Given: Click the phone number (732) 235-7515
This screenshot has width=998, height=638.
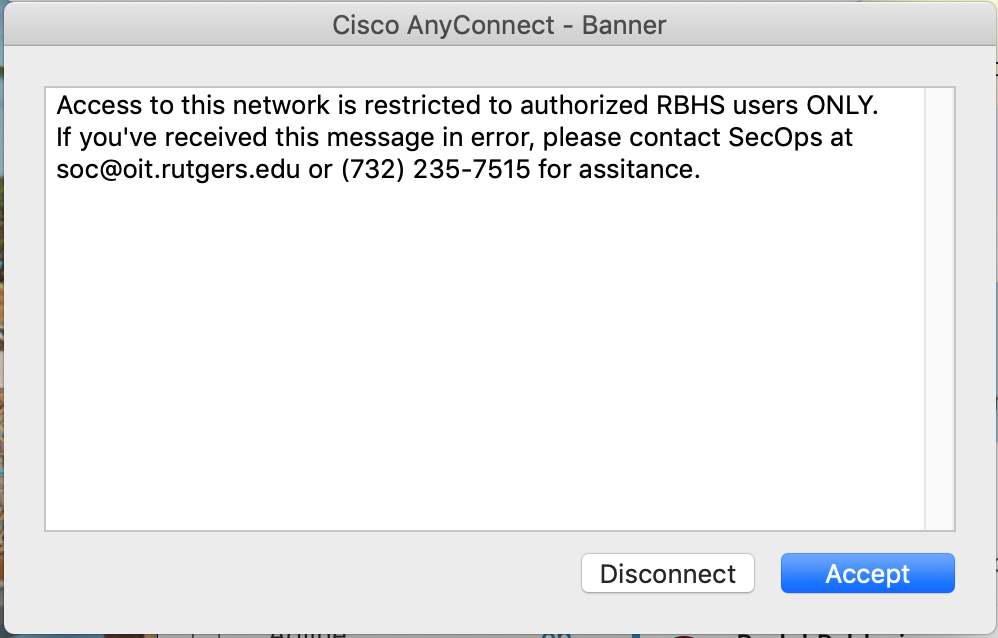Looking at the screenshot, I should (x=435, y=169).
